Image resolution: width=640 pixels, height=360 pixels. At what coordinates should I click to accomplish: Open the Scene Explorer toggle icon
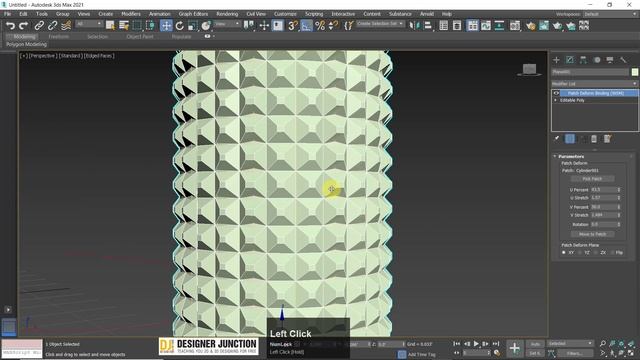click(444, 26)
